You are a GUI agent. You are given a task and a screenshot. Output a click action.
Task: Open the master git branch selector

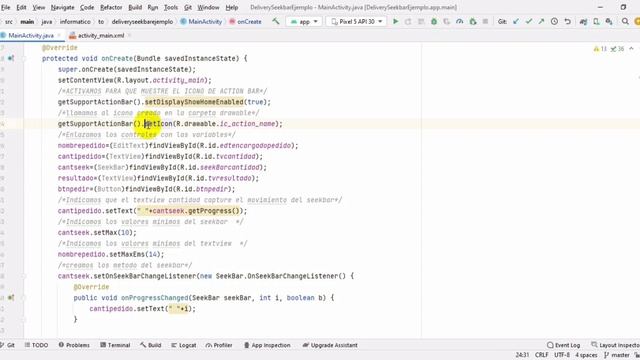tap(617, 355)
